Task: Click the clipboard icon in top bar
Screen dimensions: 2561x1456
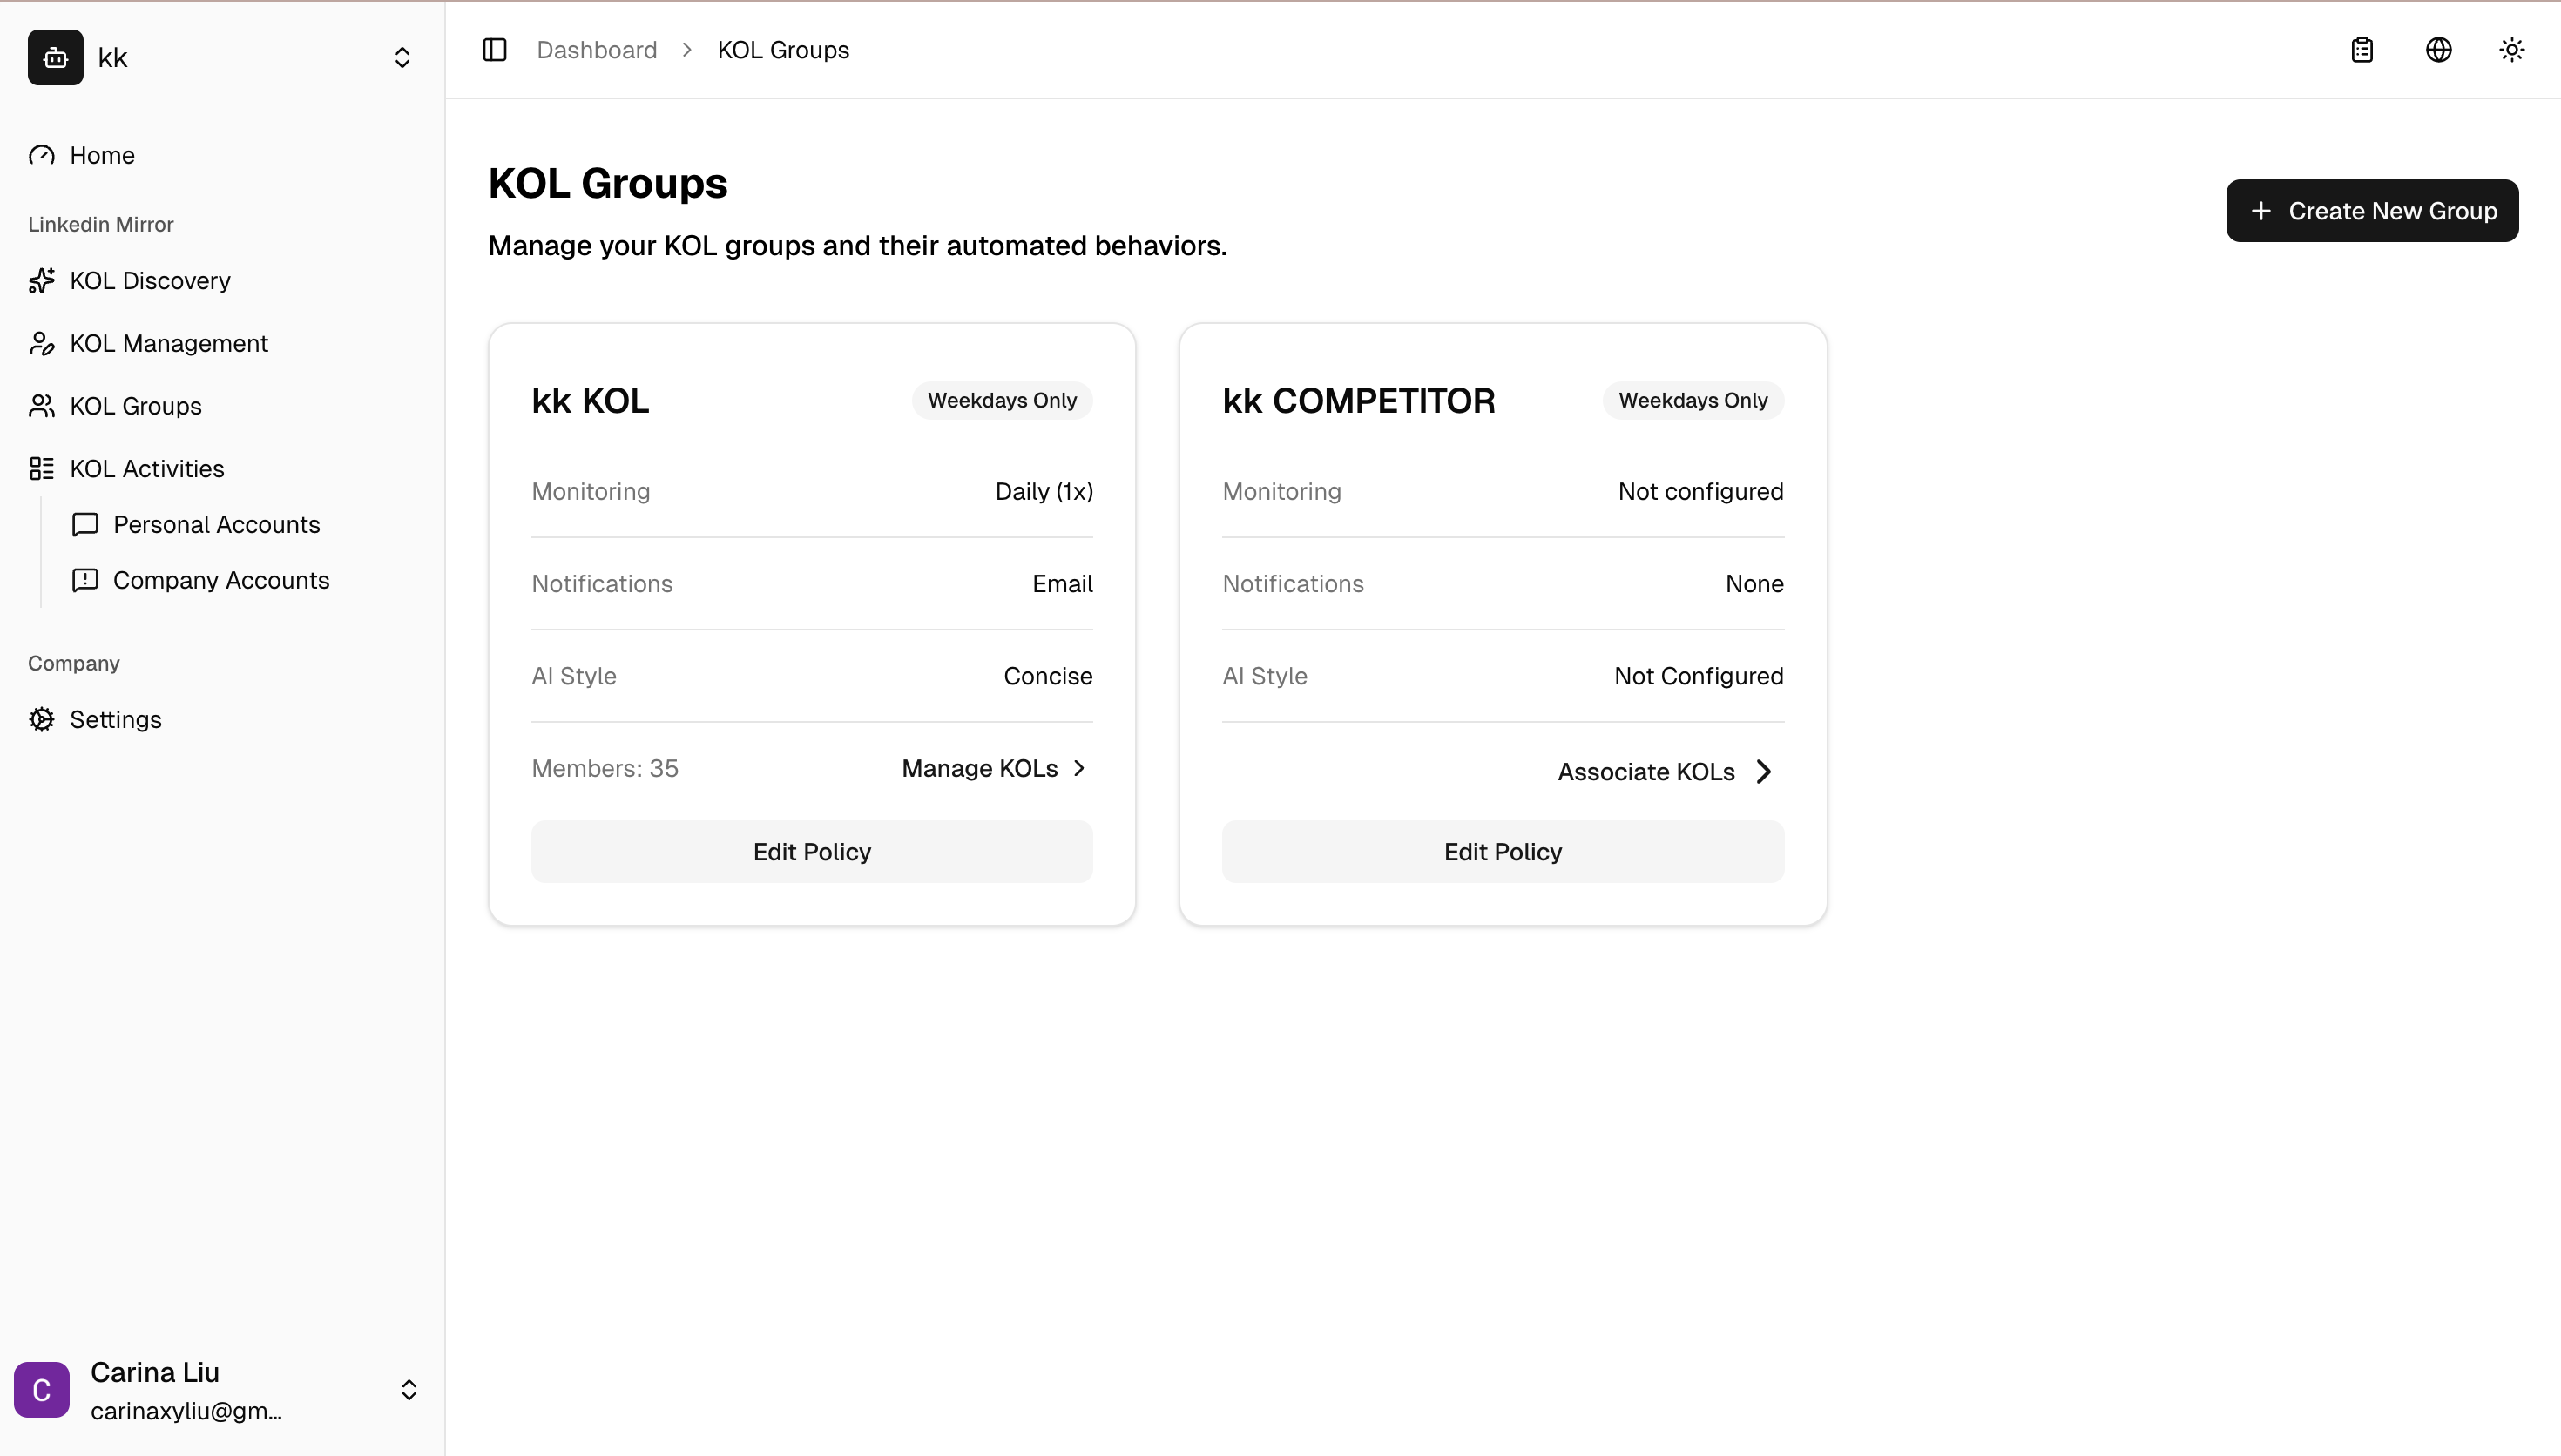Action: [x=2362, y=50]
